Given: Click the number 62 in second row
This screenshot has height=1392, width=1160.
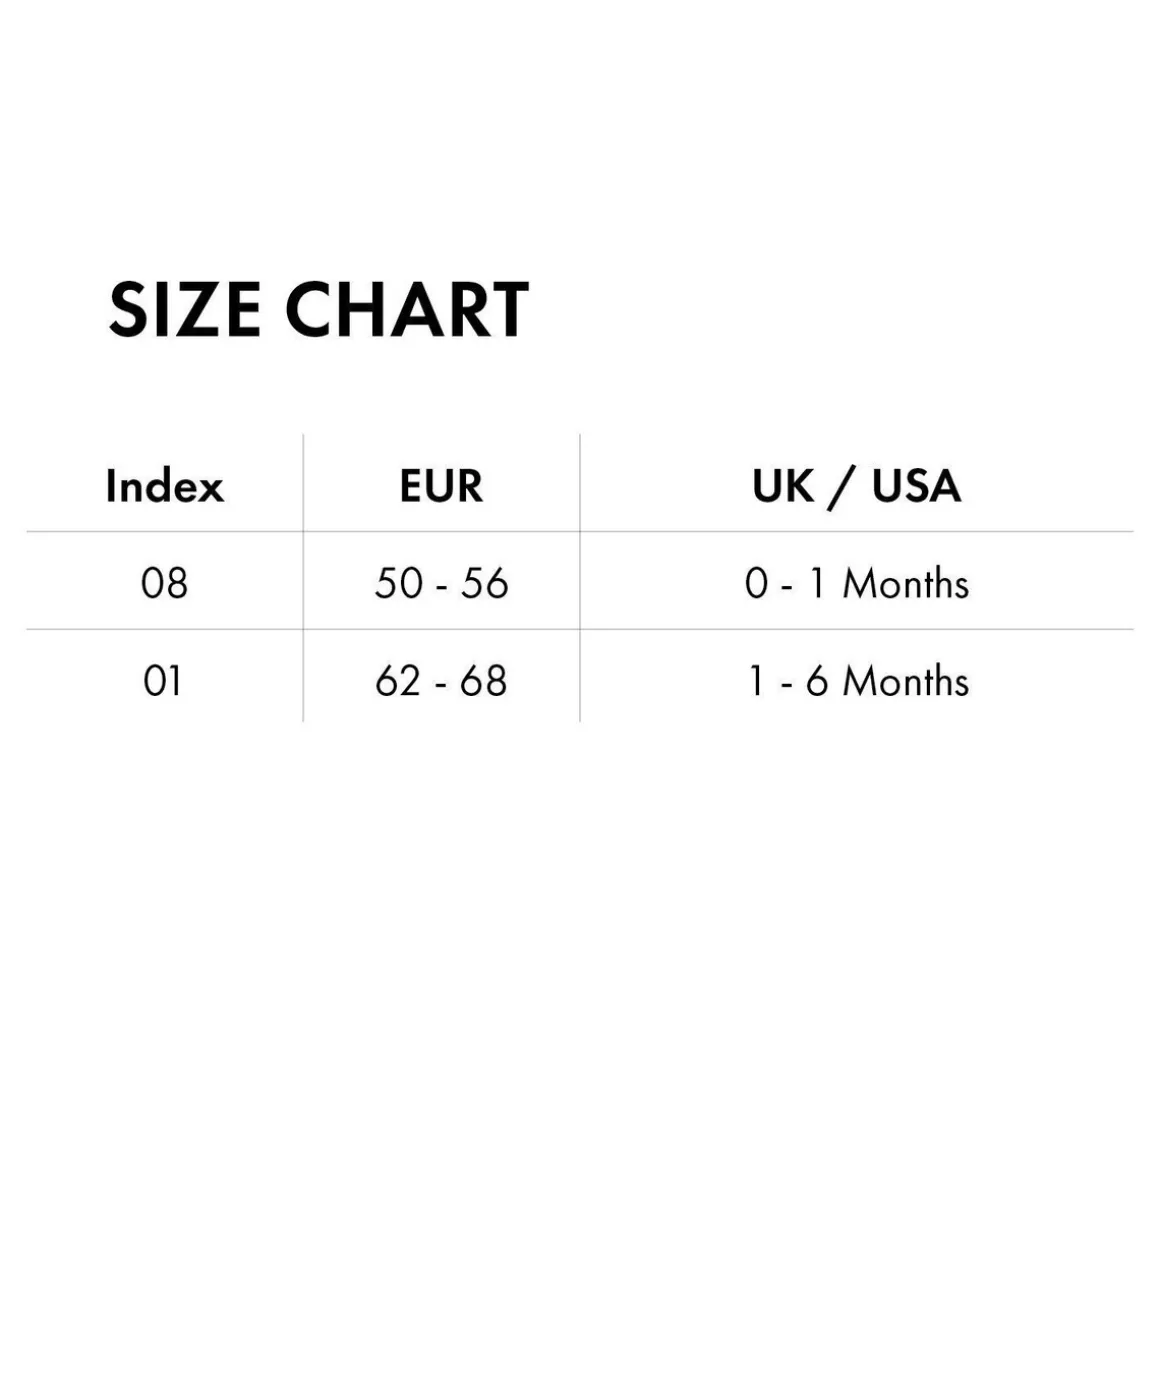Looking at the screenshot, I should pyautogui.click(x=399, y=681).
